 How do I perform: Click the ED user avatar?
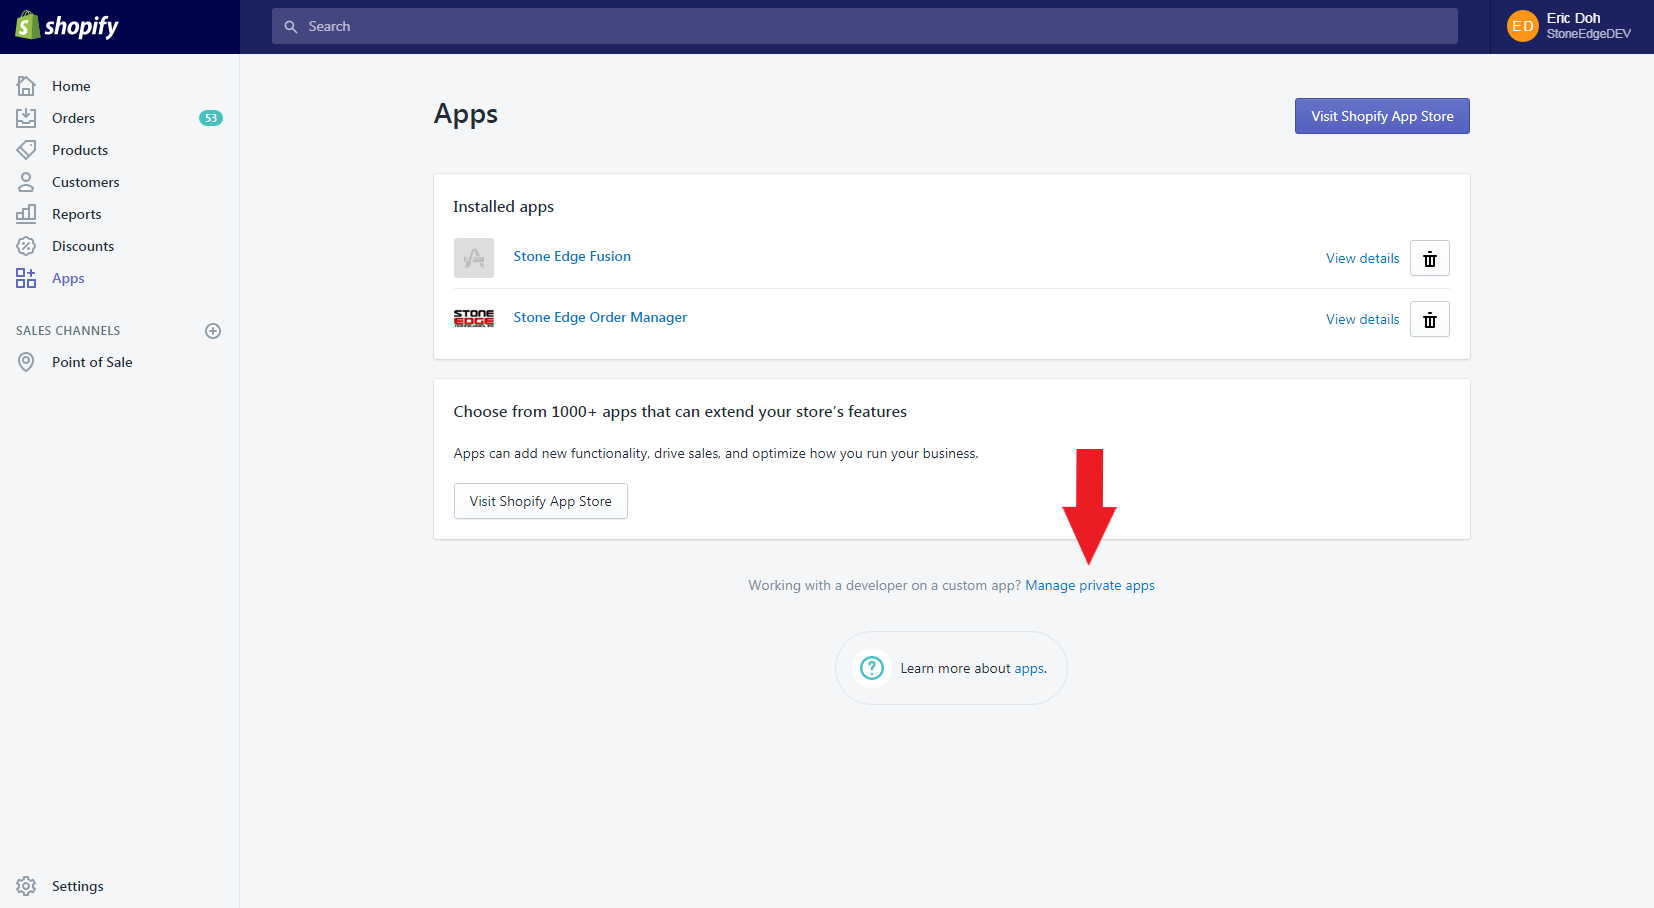pyautogui.click(x=1522, y=26)
